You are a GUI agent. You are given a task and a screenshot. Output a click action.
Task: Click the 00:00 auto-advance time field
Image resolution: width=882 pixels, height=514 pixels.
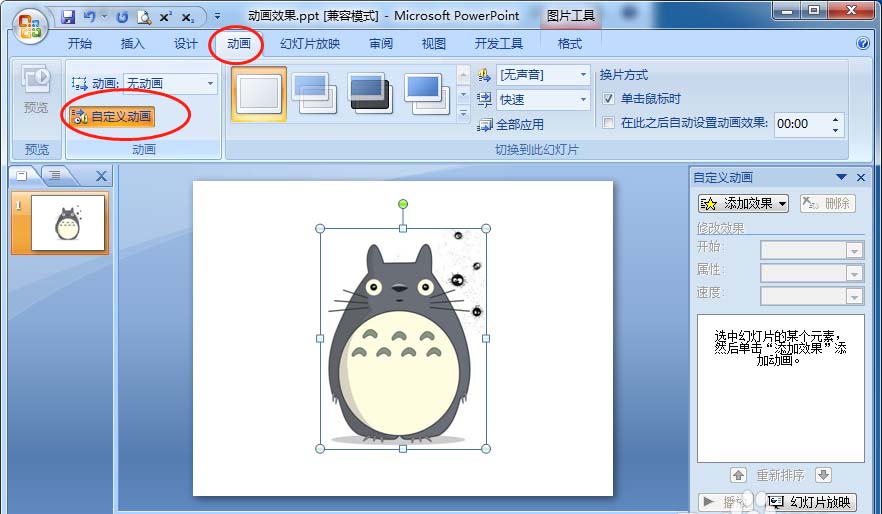click(x=801, y=124)
